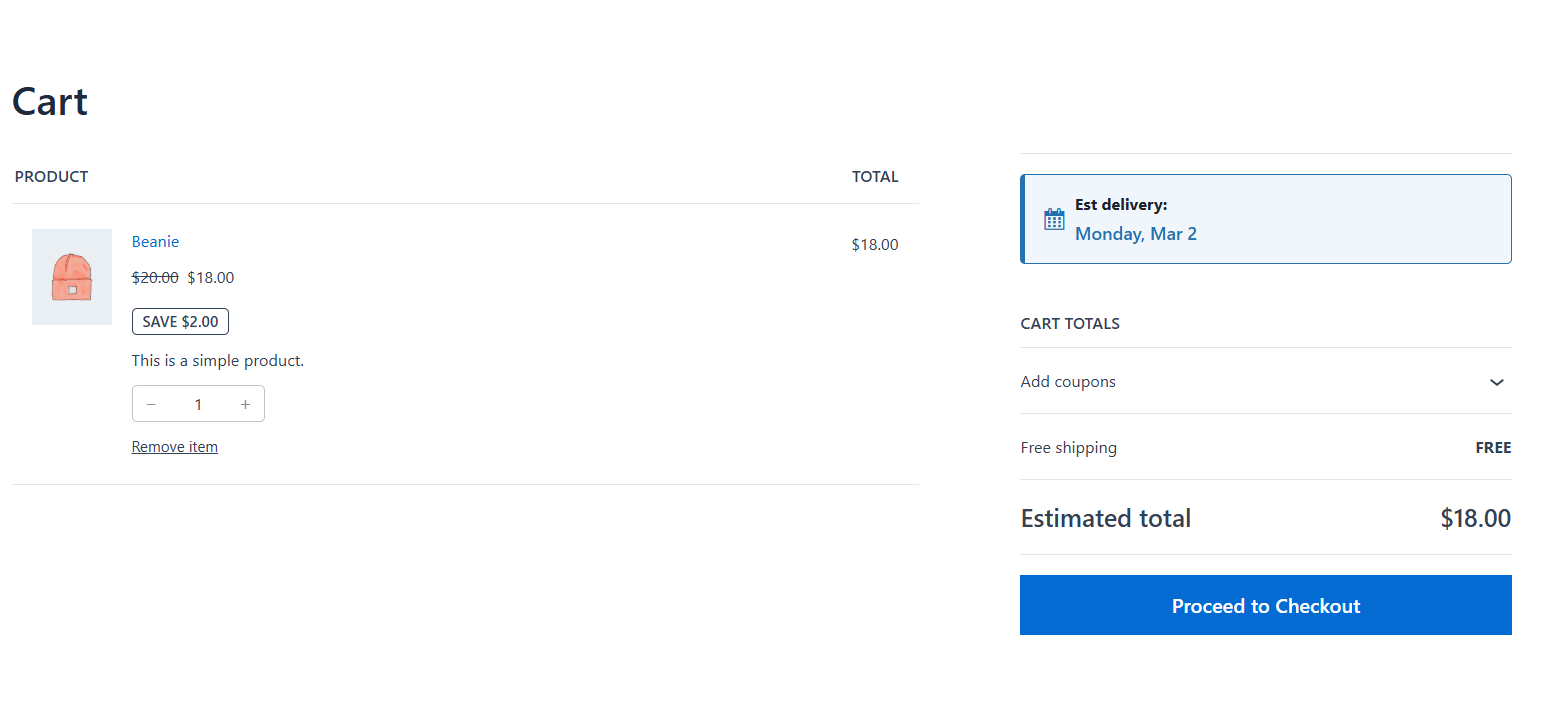Click the crossed-out $20.00 price
1551x708 pixels.
(155, 278)
